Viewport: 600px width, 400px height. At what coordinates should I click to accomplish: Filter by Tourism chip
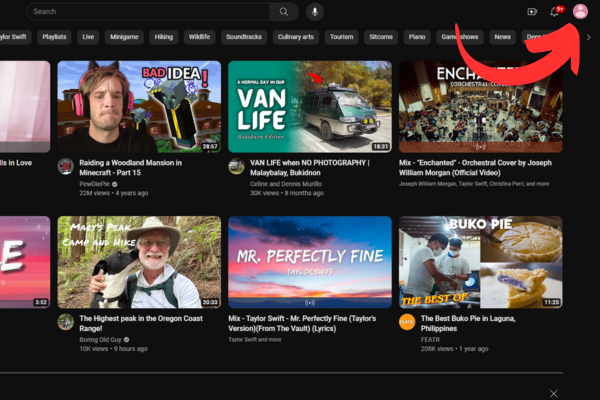(x=342, y=37)
